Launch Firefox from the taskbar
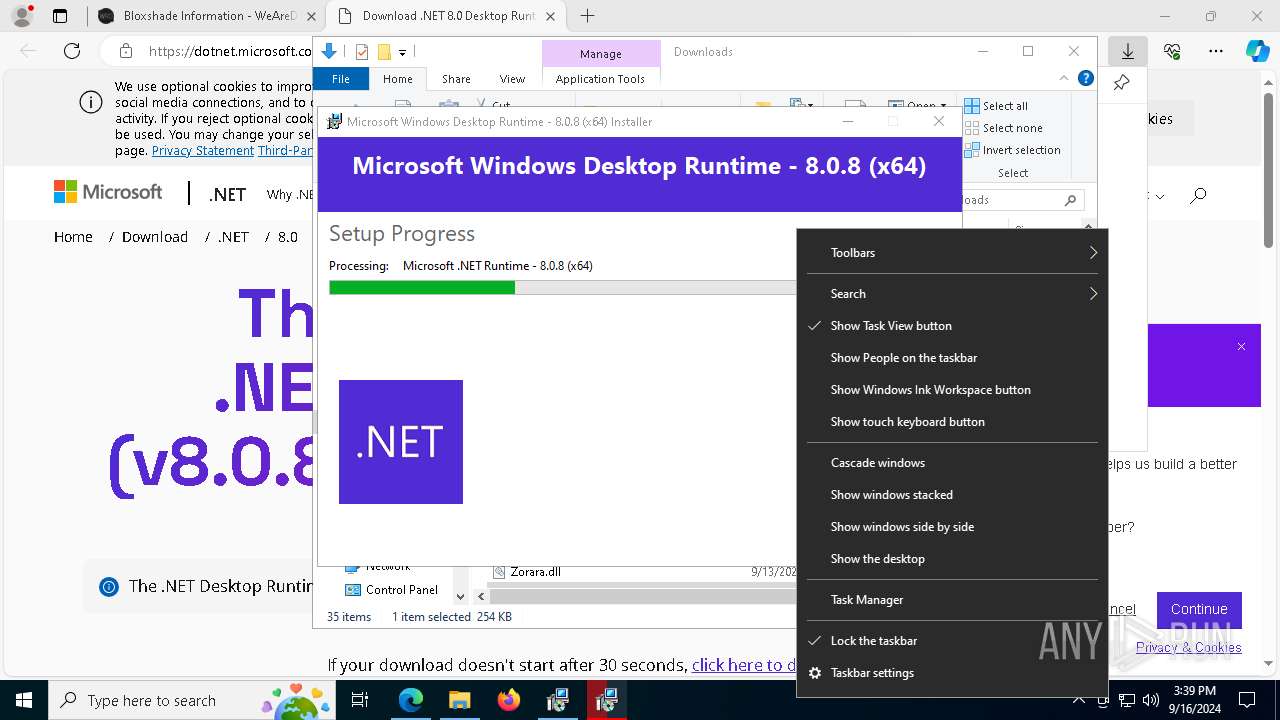This screenshot has height=720, width=1280. (508, 700)
